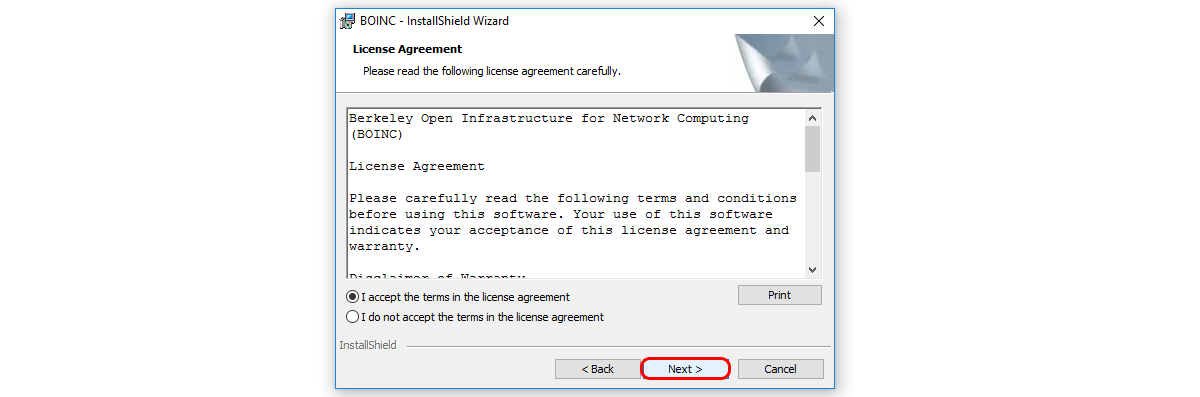Cancel the BOINC installation

click(x=780, y=369)
